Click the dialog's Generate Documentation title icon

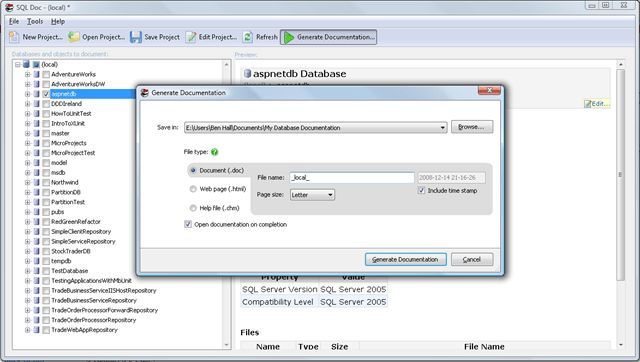point(144,93)
